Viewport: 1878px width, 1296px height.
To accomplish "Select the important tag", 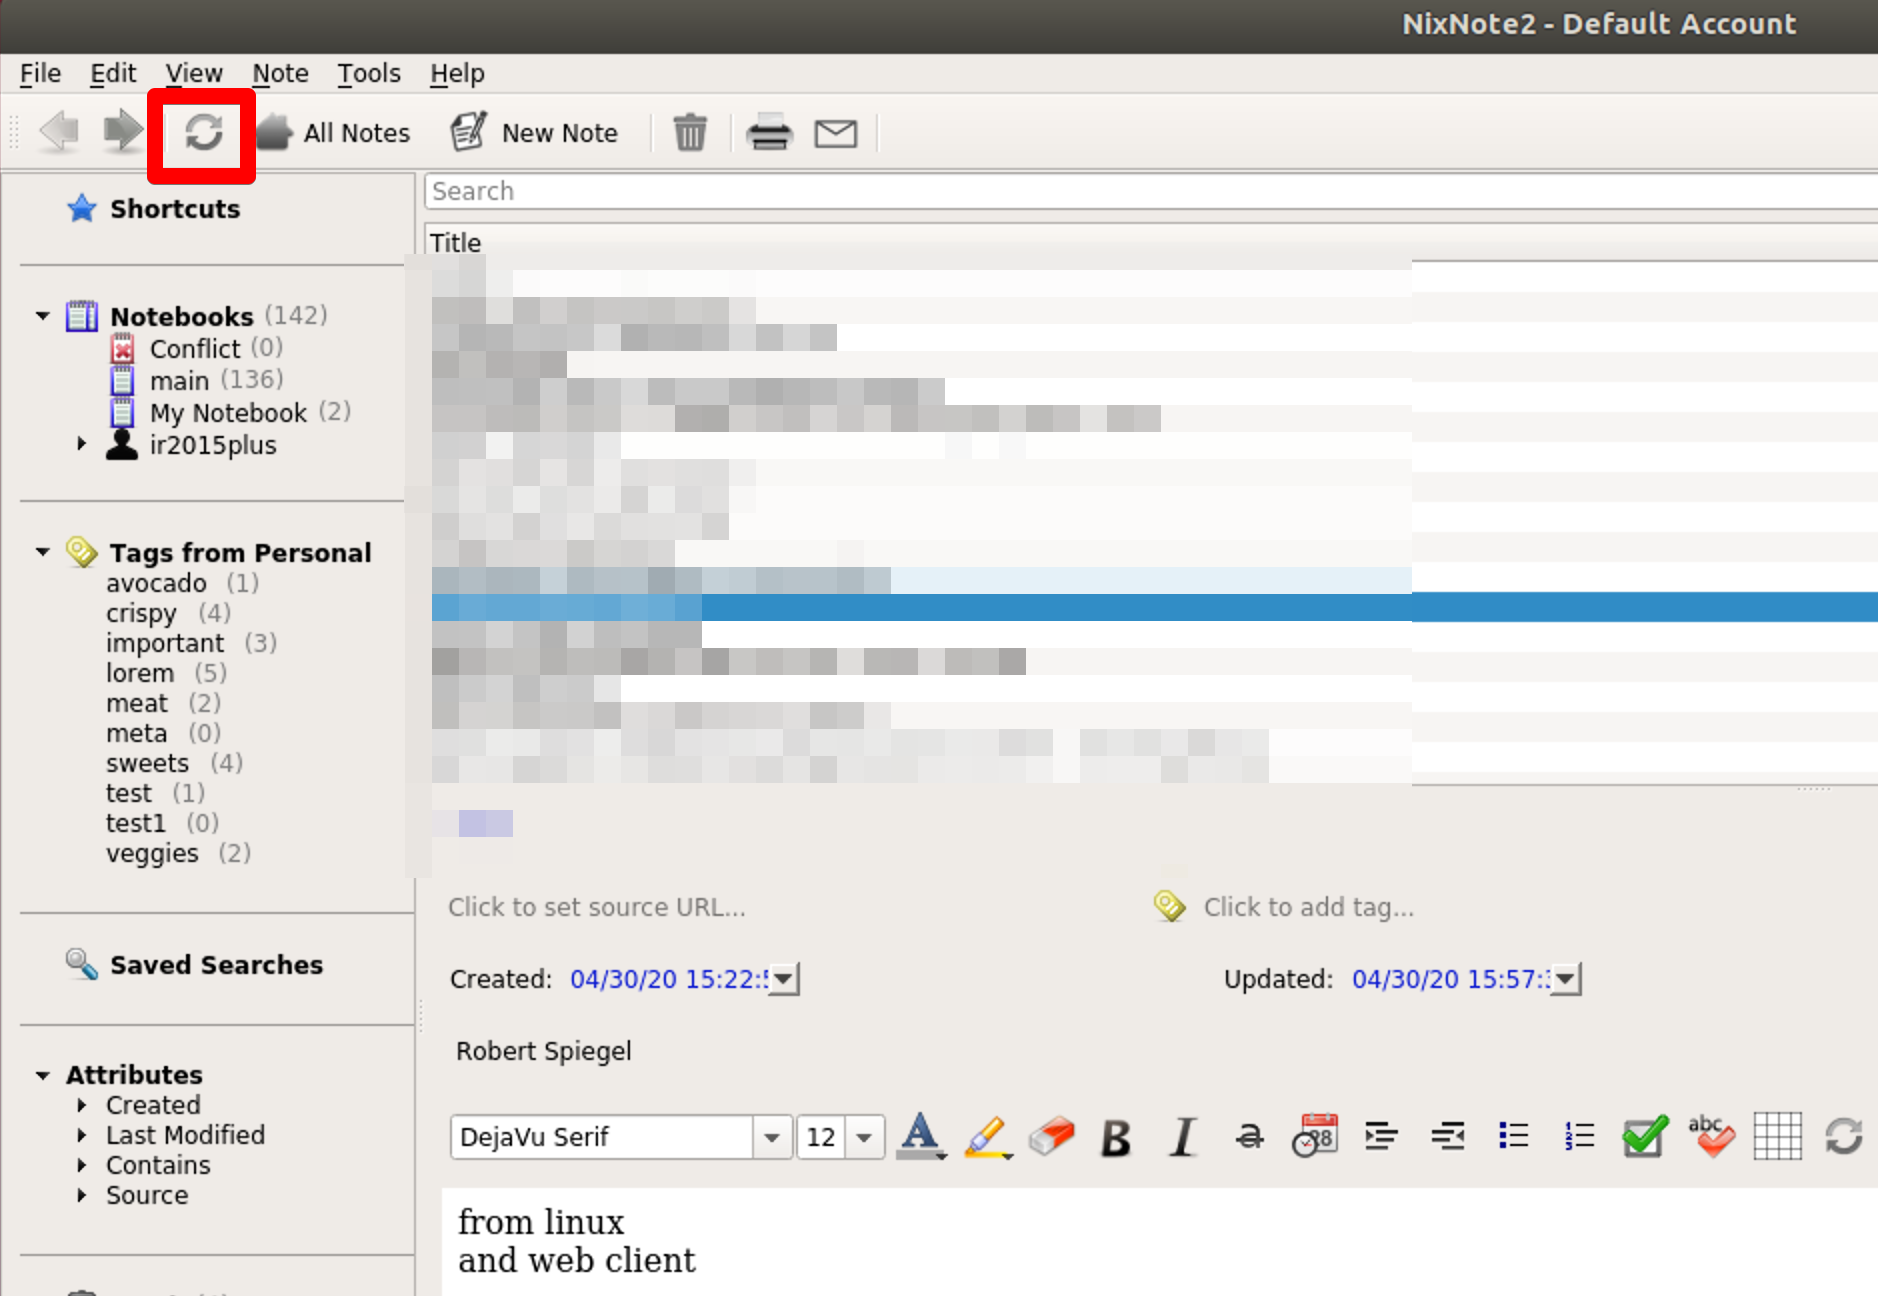I will [x=165, y=643].
